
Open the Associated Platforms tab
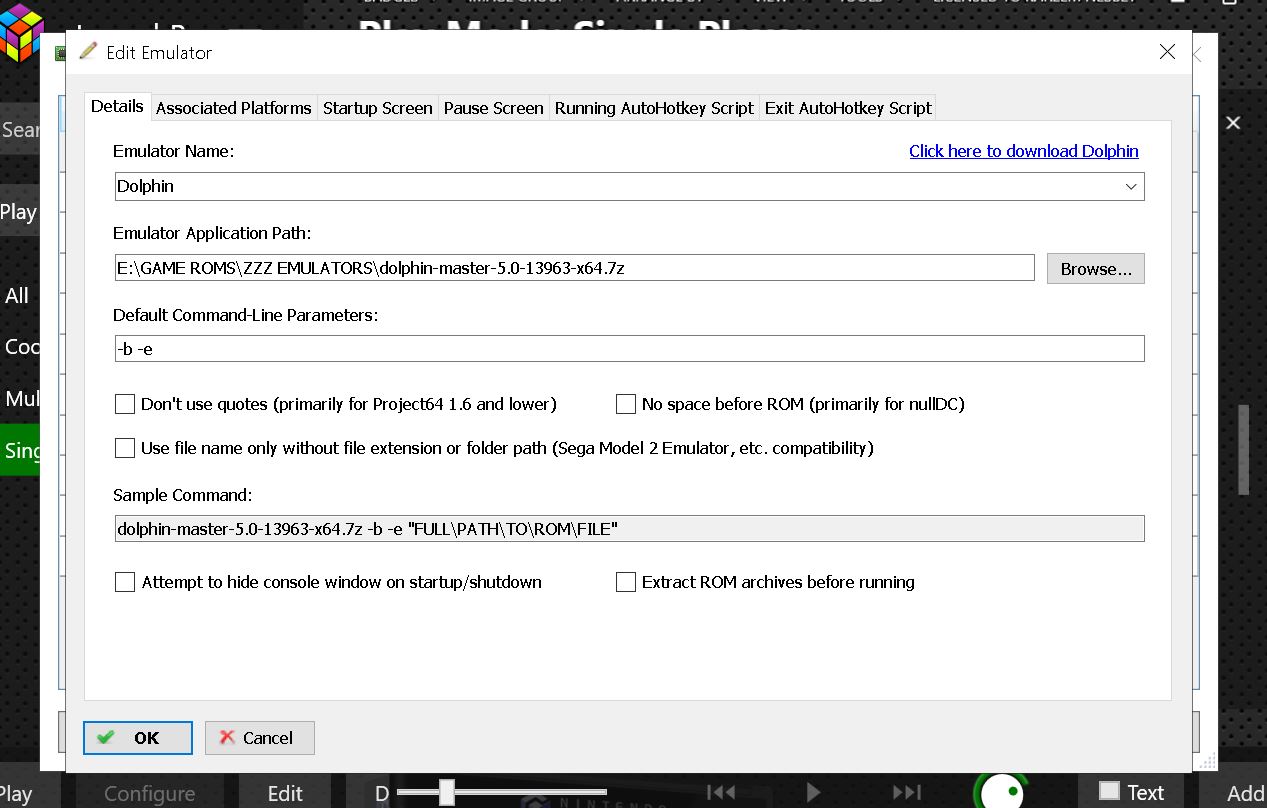pyautogui.click(x=234, y=108)
